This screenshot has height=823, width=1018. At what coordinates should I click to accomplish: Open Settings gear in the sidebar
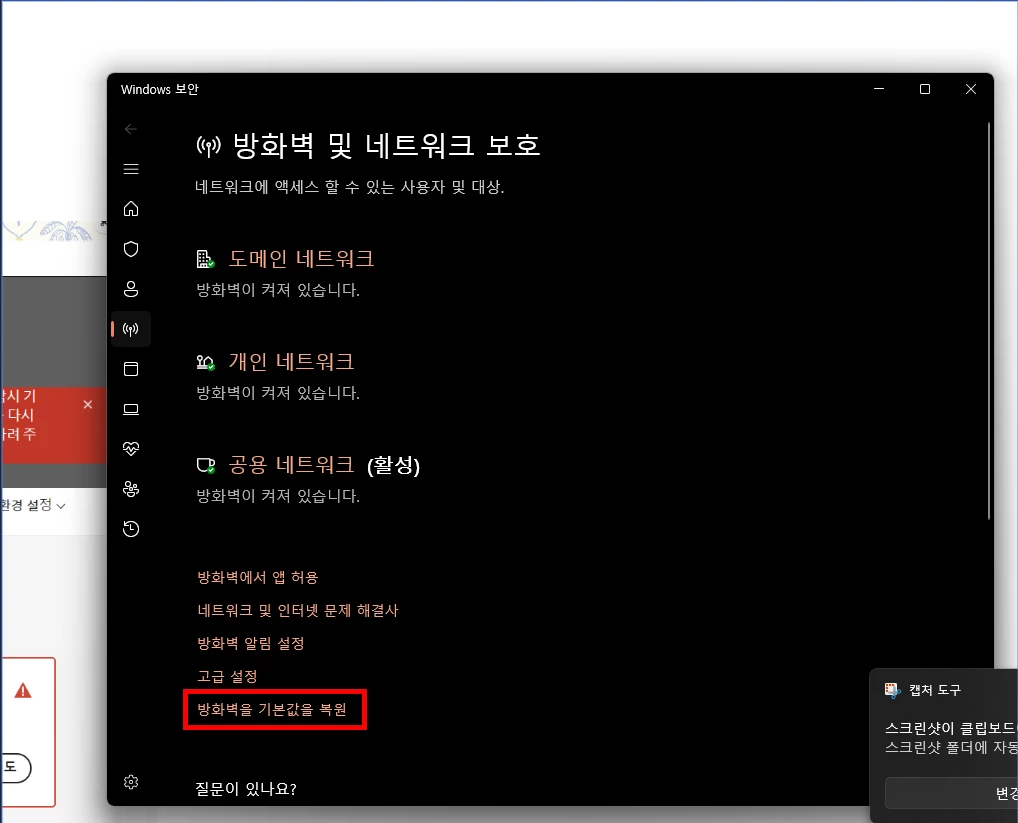point(130,782)
